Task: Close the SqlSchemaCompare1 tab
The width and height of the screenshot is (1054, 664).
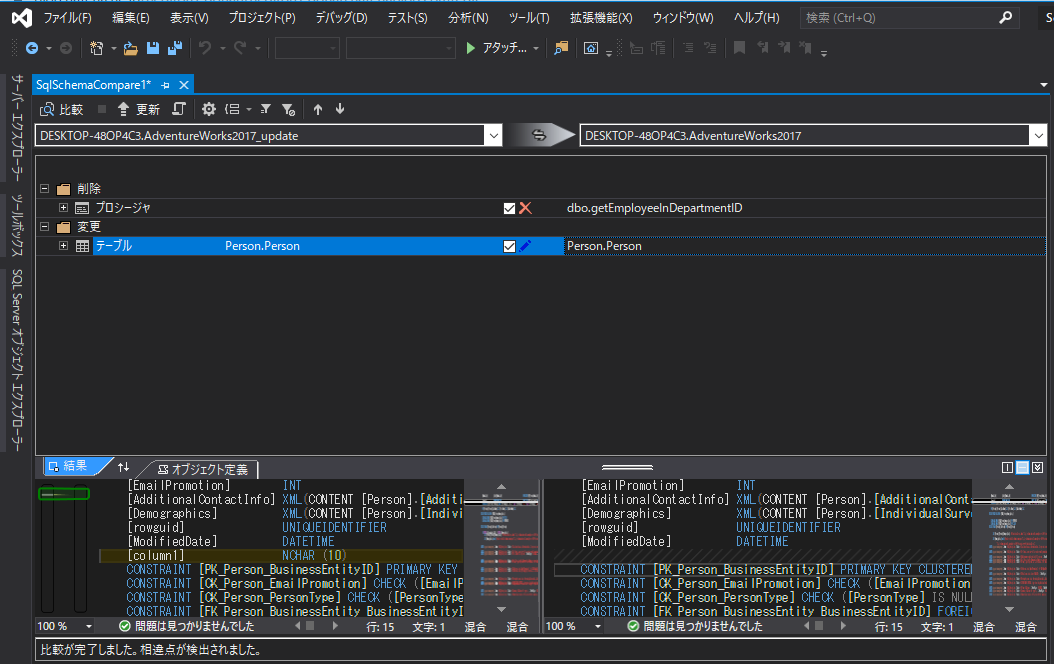Action: tap(184, 85)
